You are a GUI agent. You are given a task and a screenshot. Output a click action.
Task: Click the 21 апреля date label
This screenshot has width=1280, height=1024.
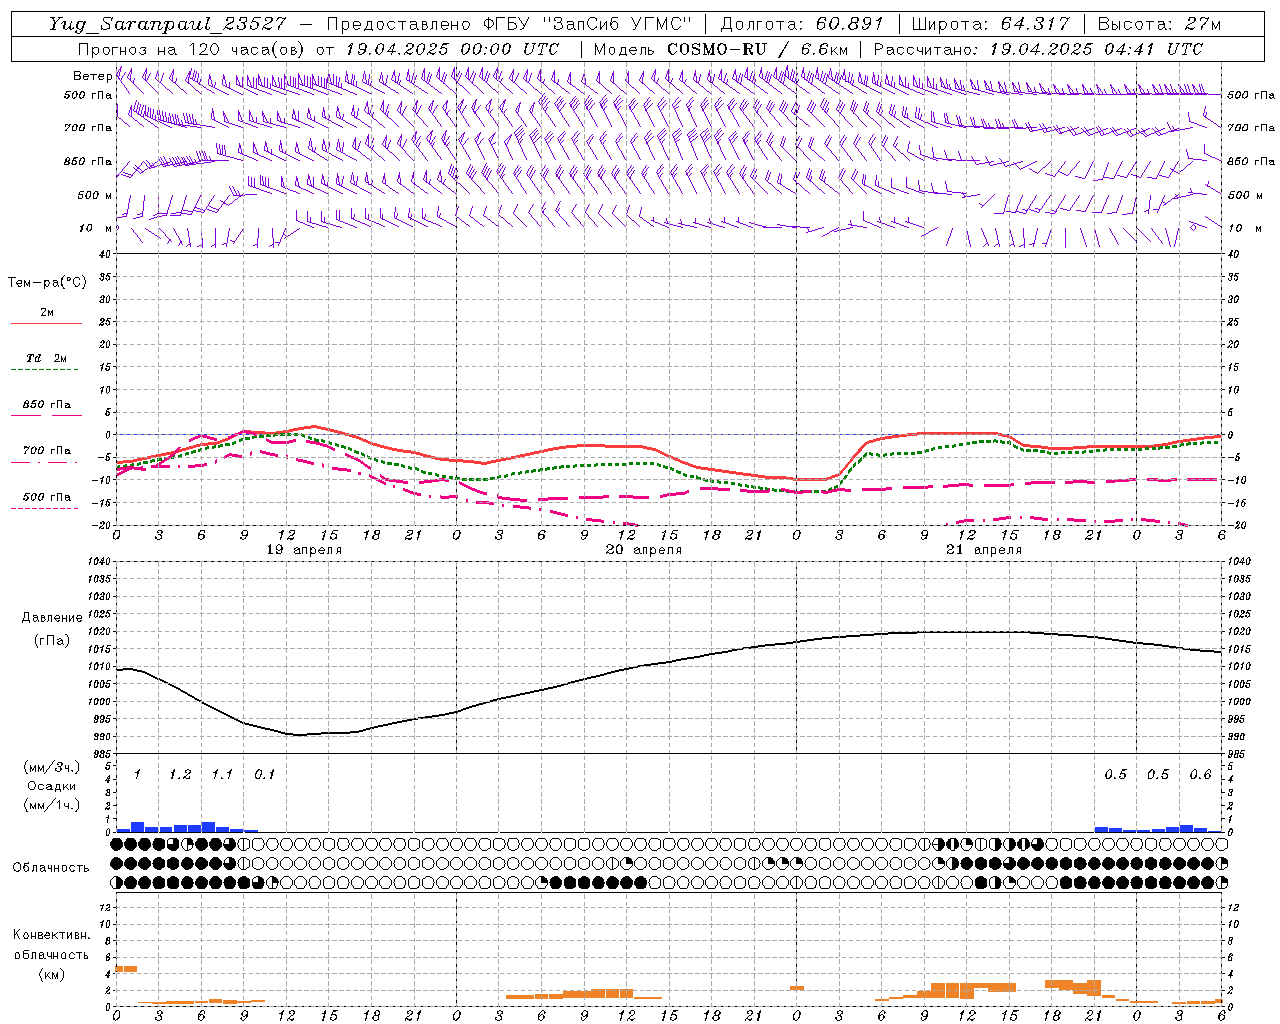coord(984,550)
